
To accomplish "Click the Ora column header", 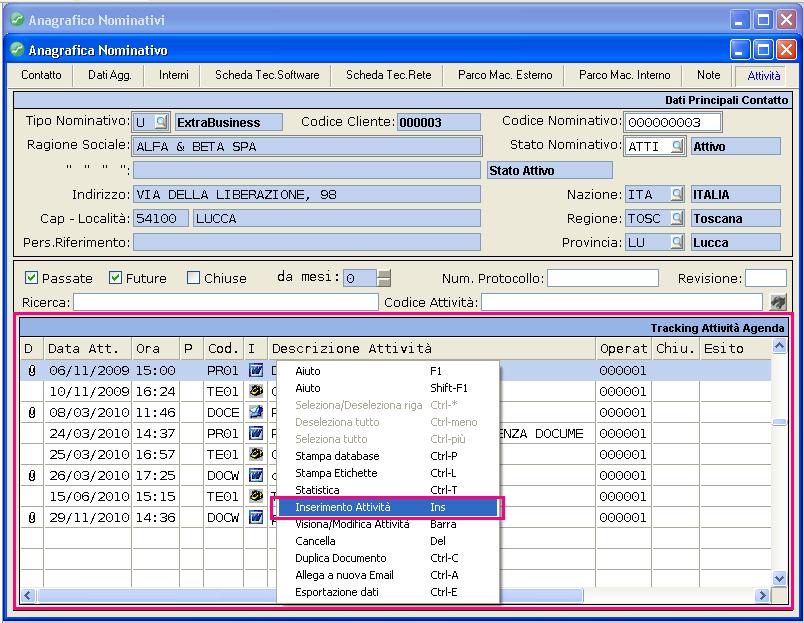I will [x=155, y=349].
